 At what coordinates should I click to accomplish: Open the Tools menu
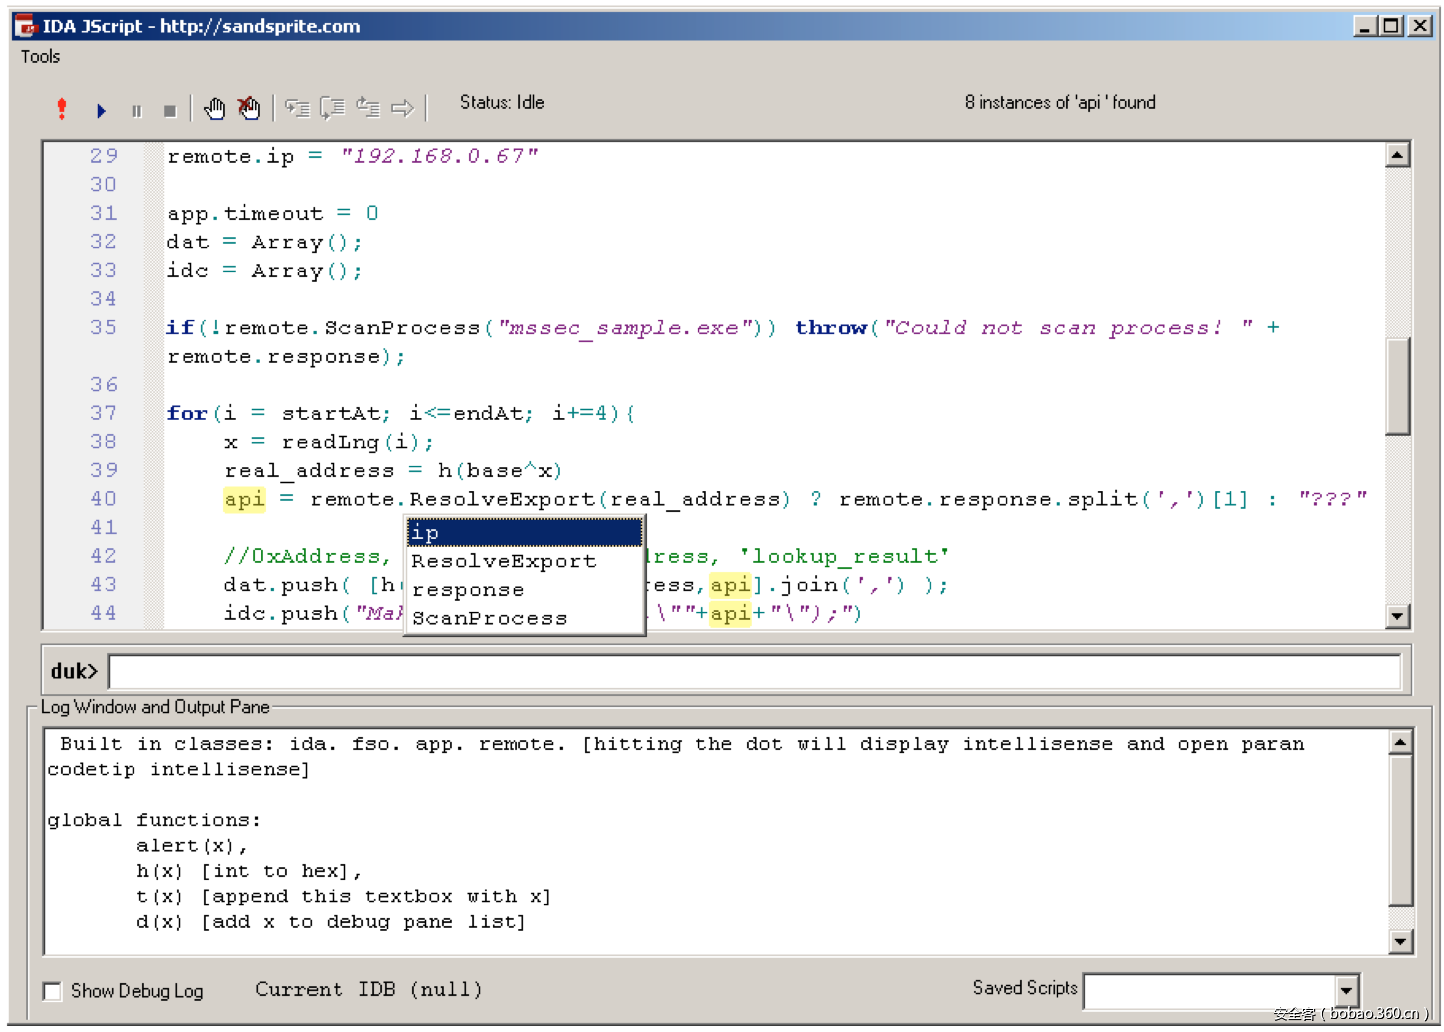[x=41, y=57]
